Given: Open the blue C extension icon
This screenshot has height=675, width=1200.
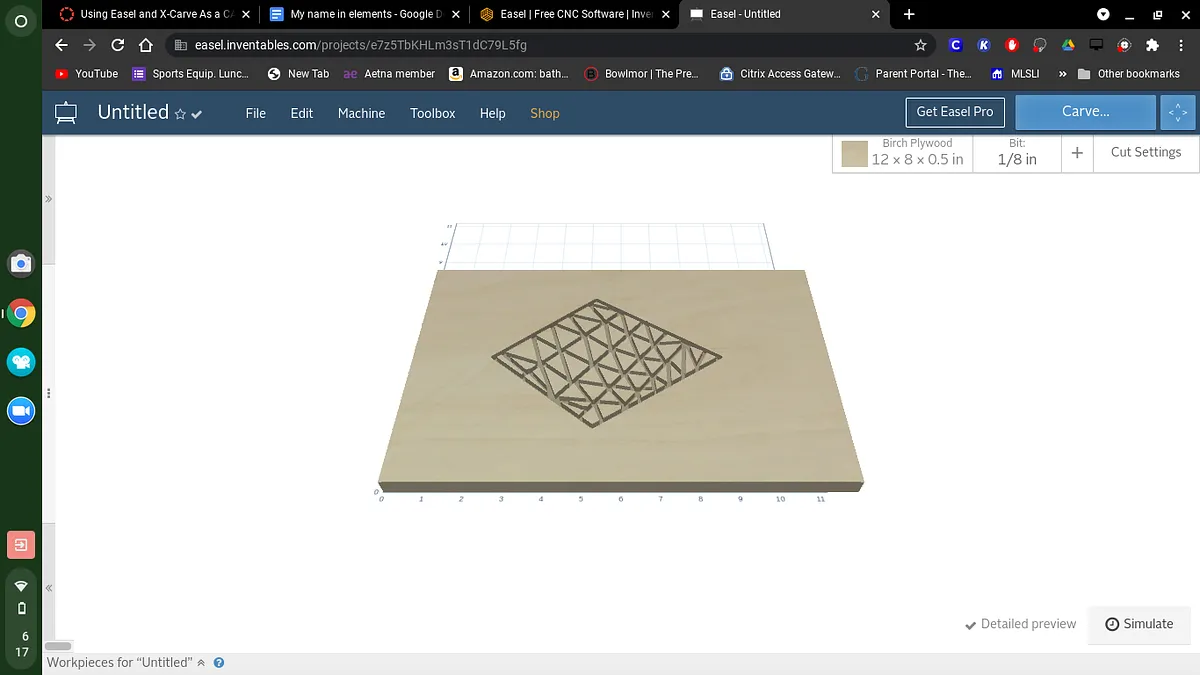Looking at the screenshot, I should click(956, 45).
